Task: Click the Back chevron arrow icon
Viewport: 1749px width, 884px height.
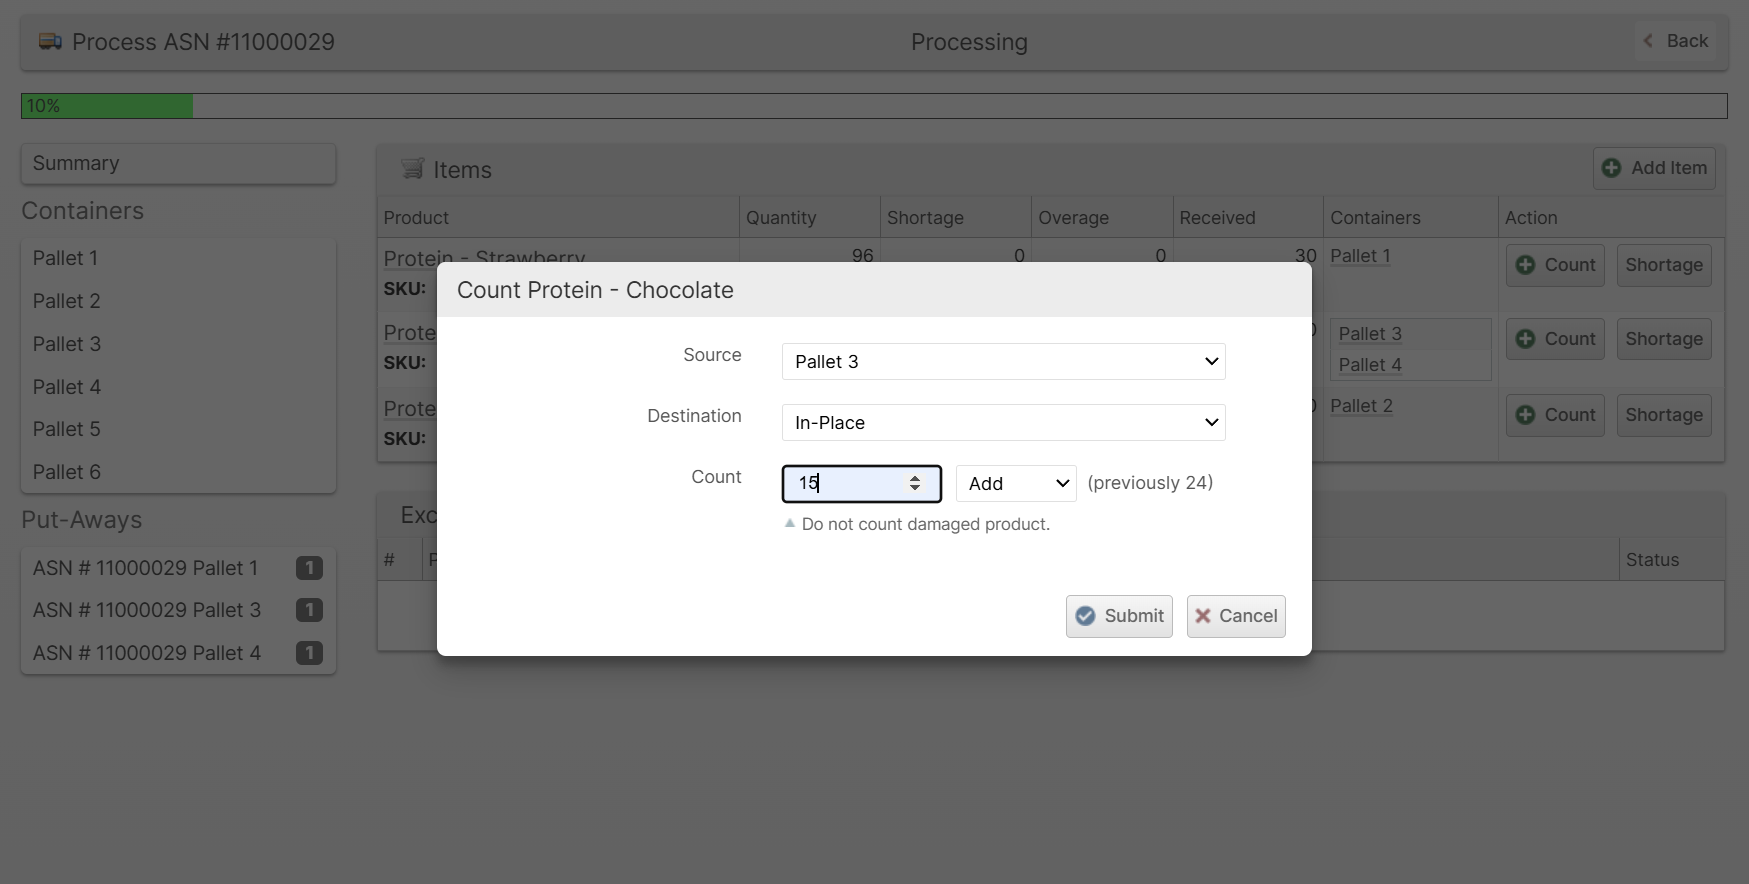Action: tap(1648, 41)
